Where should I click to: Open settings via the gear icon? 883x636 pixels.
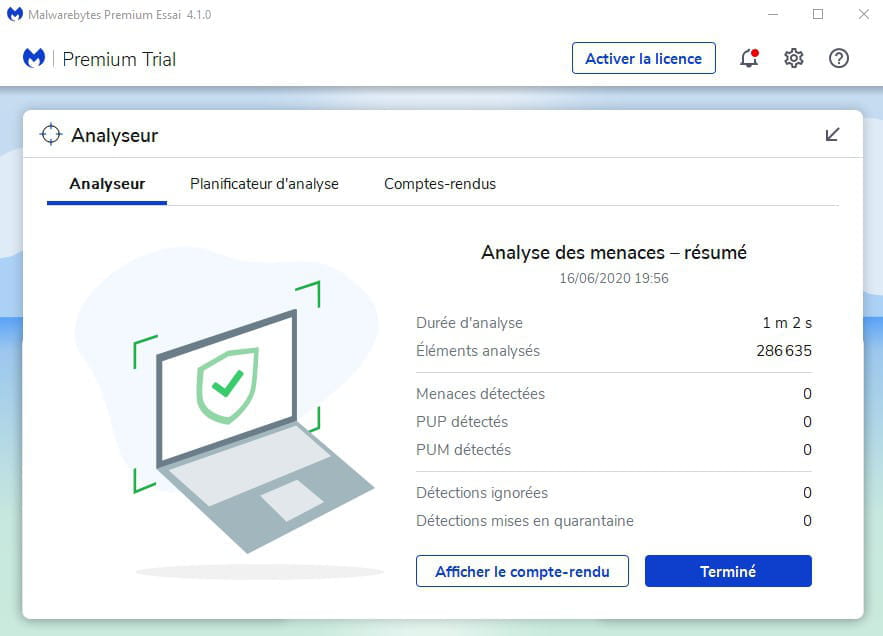793,58
